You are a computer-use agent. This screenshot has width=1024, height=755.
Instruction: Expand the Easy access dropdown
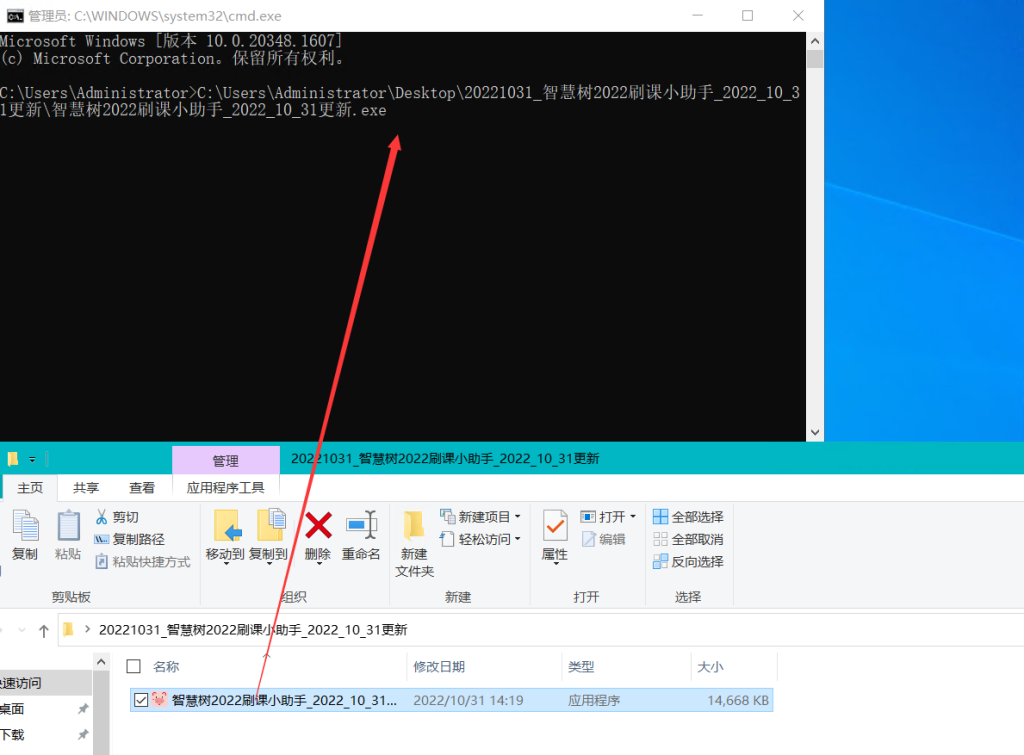coord(518,539)
